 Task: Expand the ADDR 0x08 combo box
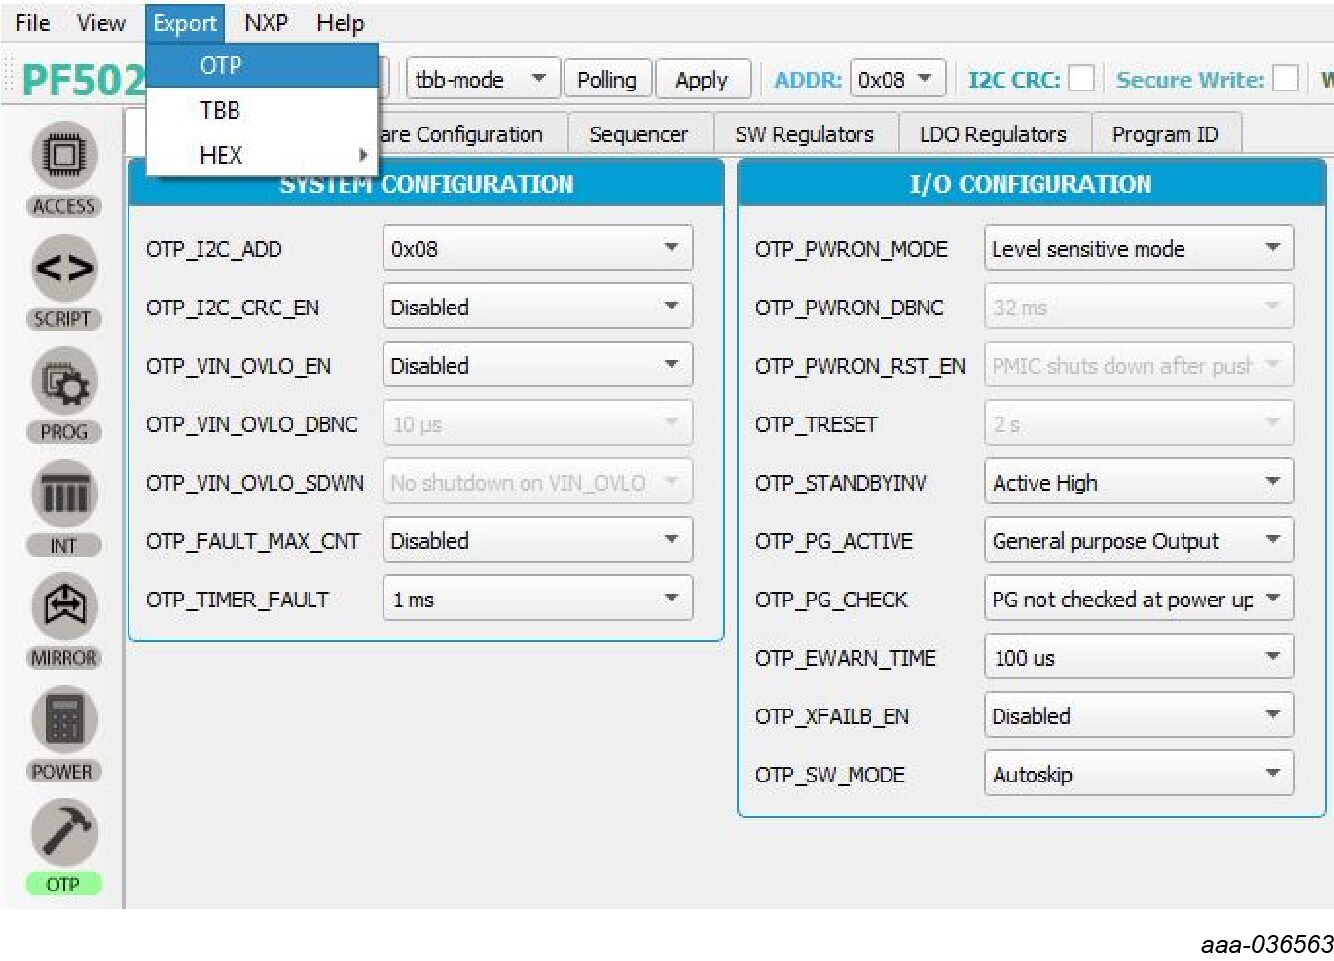coord(897,80)
